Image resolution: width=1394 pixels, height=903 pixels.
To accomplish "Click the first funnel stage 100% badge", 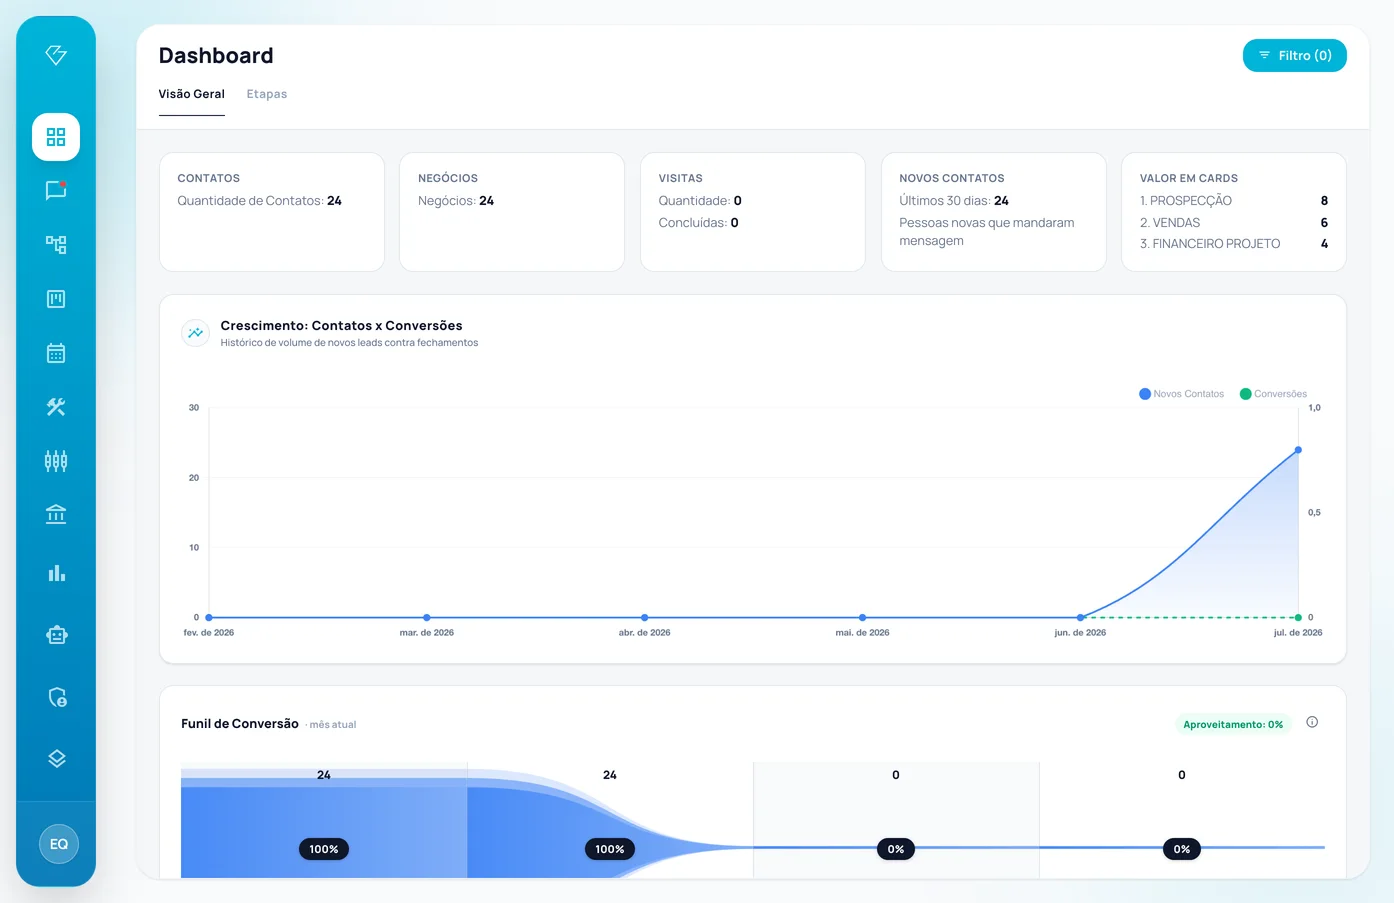I will pyautogui.click(x=324, y=849).
